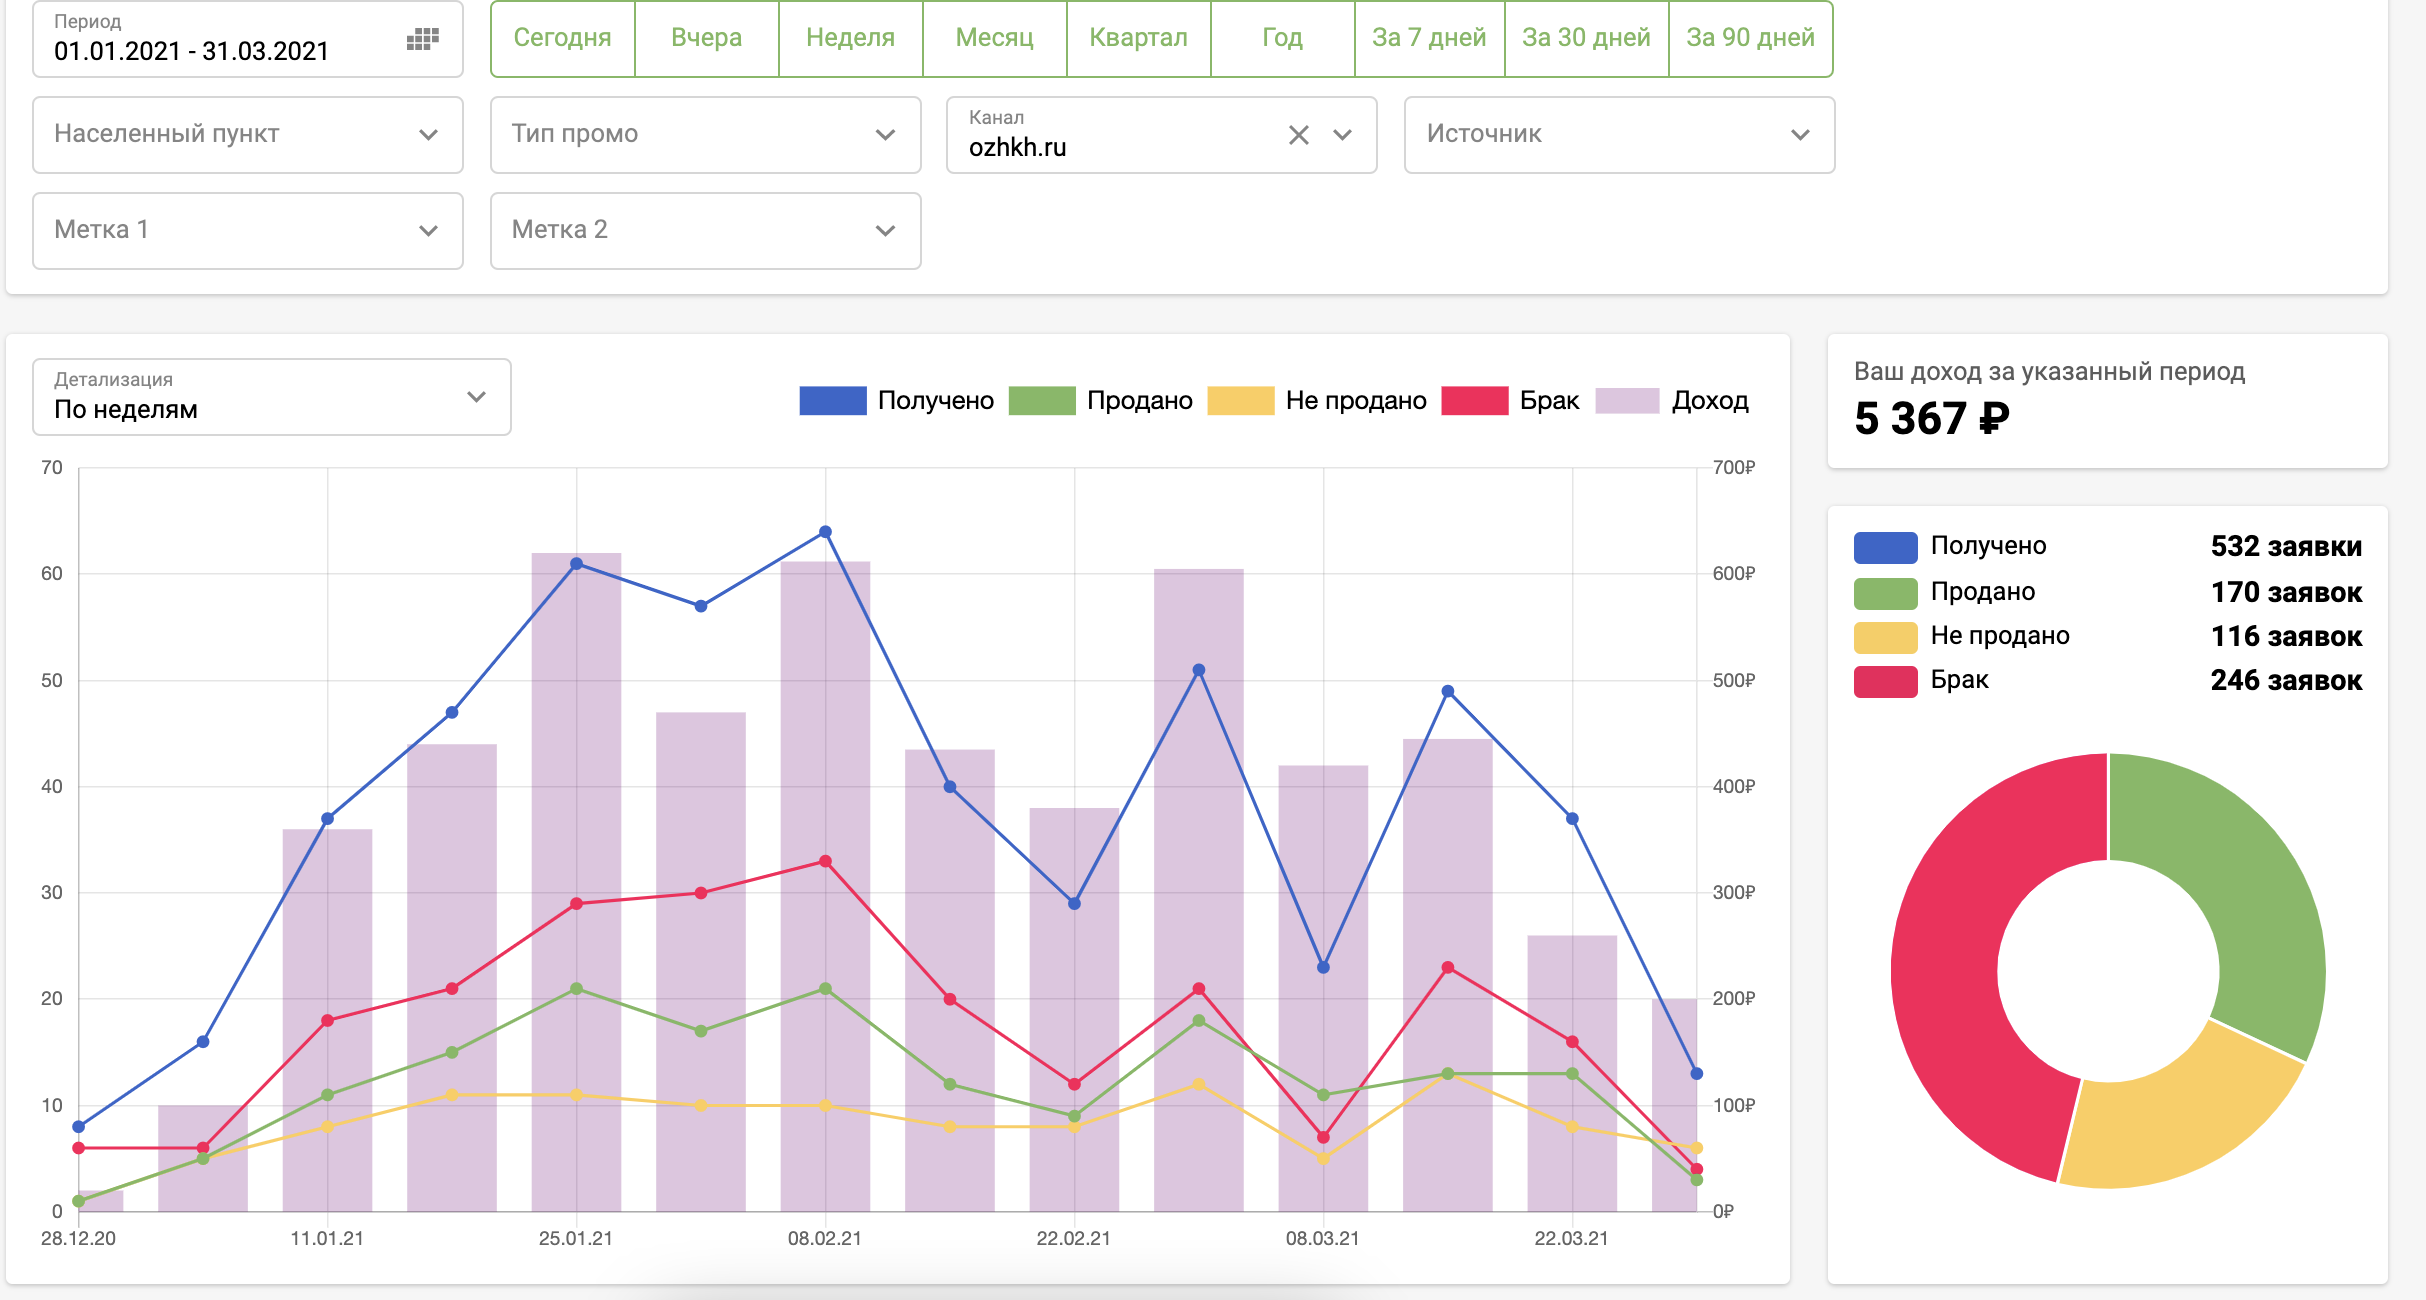
Task: Click the Год period button
Action: pyautogui.click(x=1281, y=39)
